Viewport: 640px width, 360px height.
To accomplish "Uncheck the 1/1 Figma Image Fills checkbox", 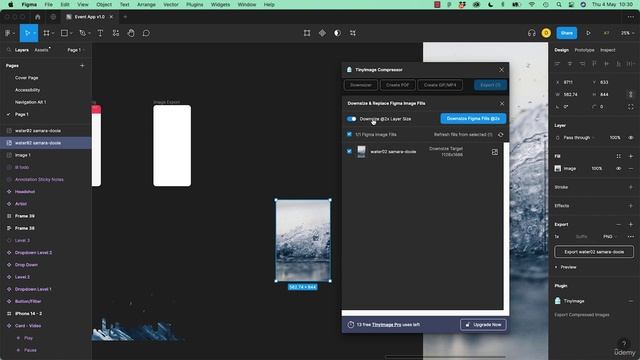I will tap(349, 134).
